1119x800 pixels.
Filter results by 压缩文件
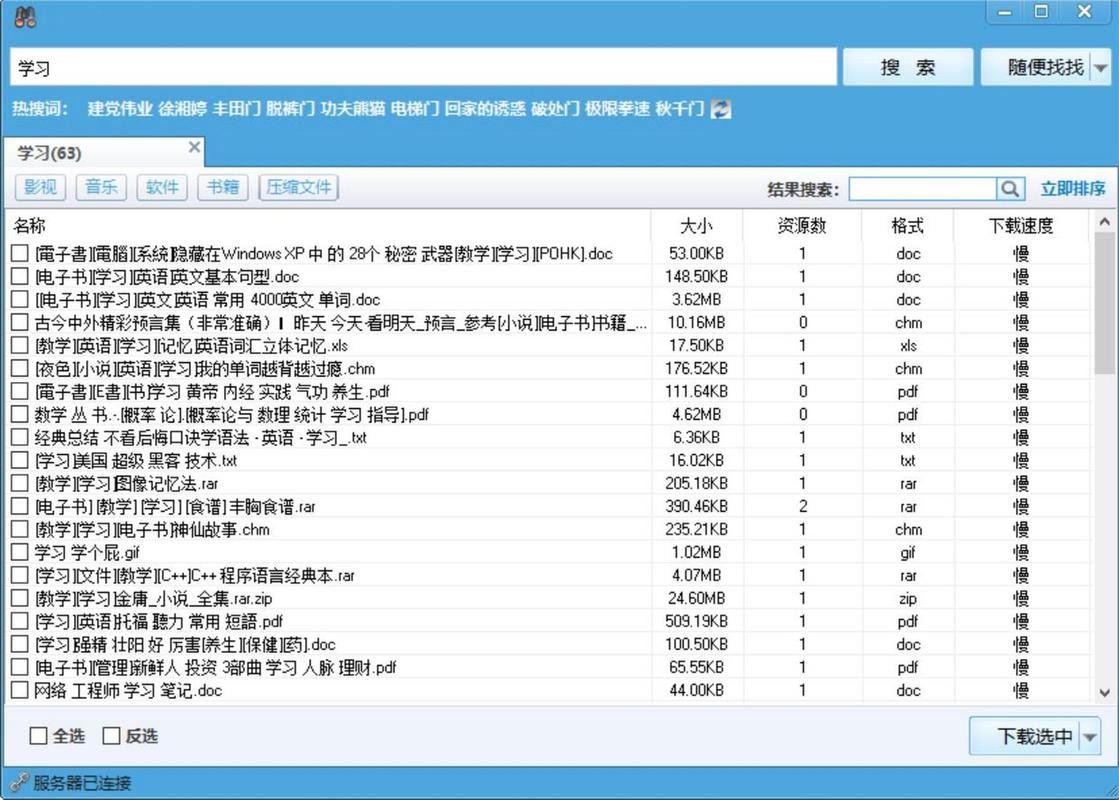299,187
